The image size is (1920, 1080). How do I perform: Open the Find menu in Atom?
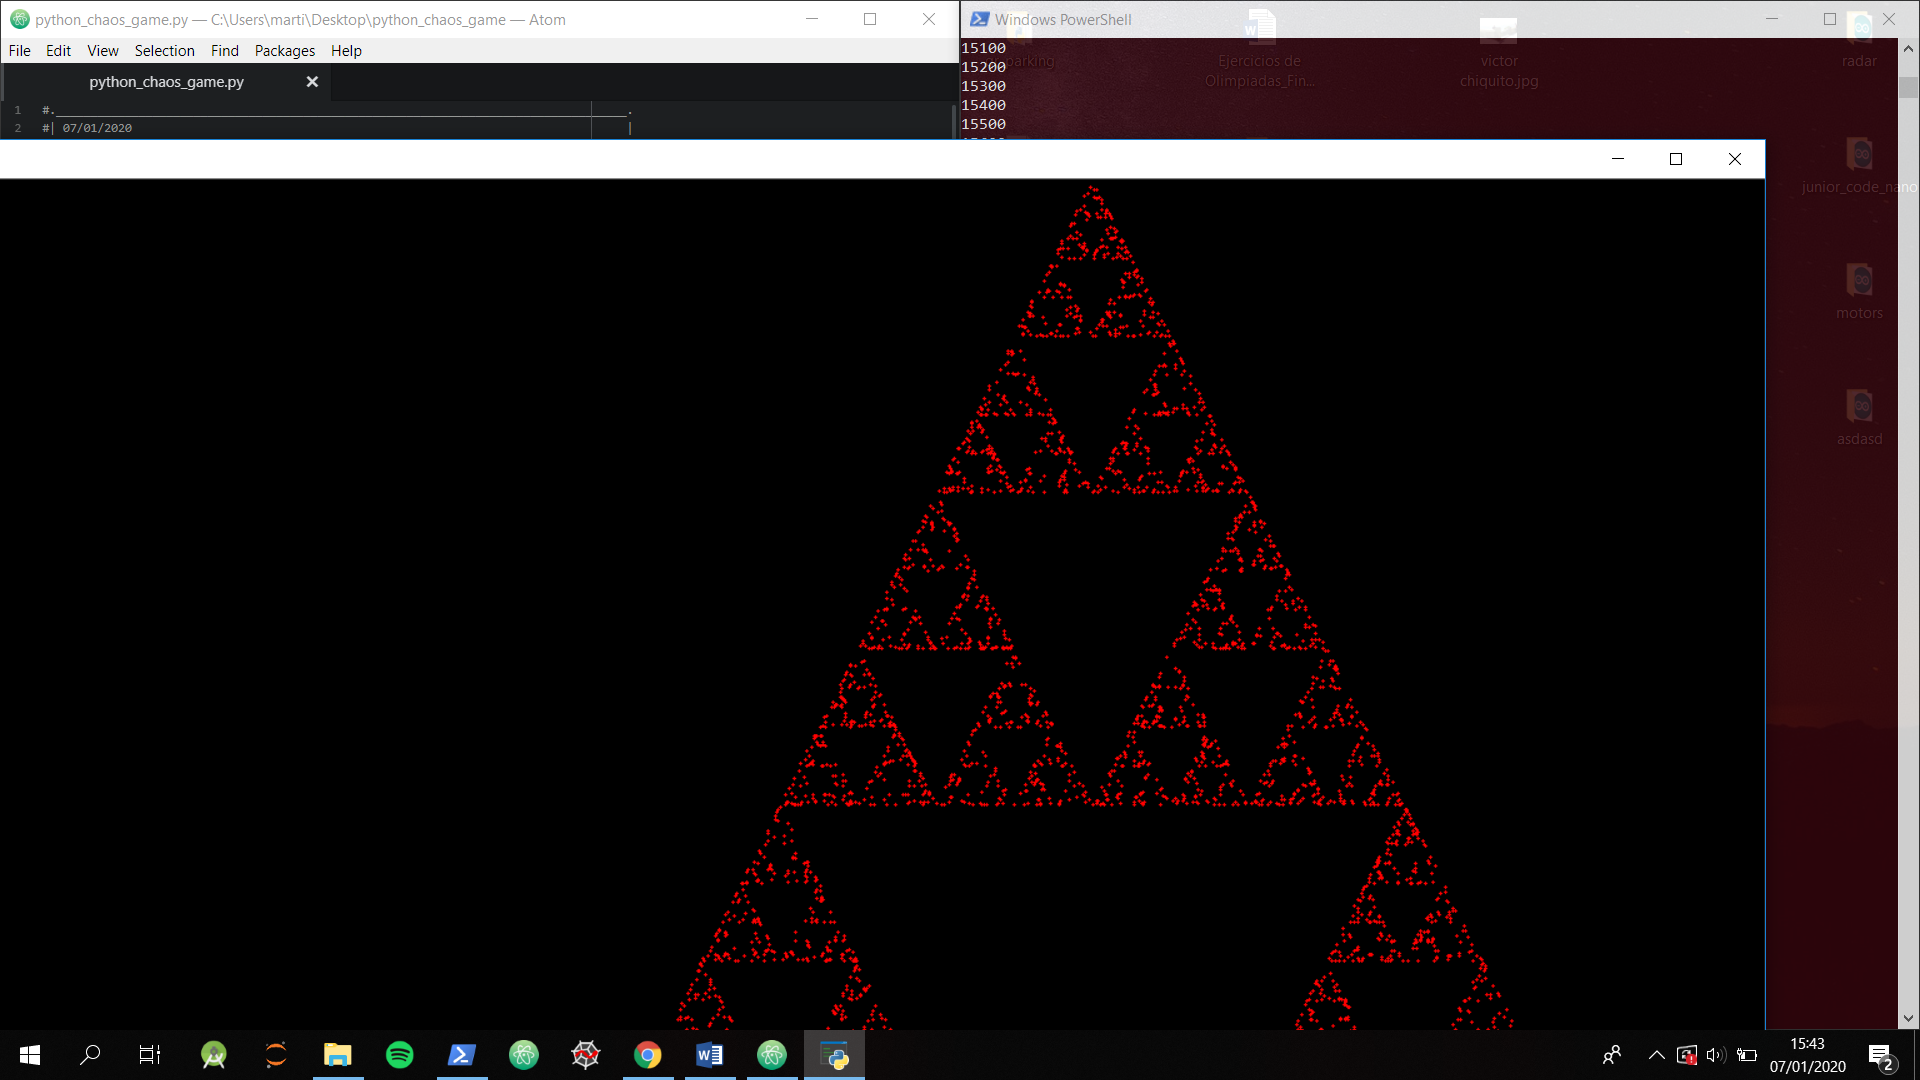[224, 51]
